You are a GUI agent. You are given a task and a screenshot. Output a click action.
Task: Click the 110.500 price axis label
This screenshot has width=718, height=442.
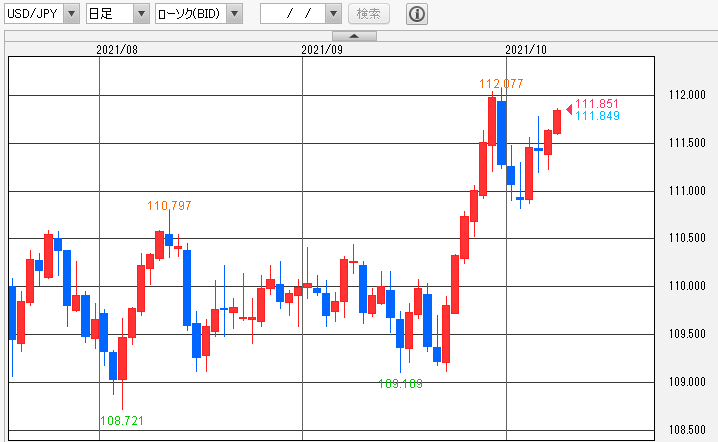click(687, 238)
